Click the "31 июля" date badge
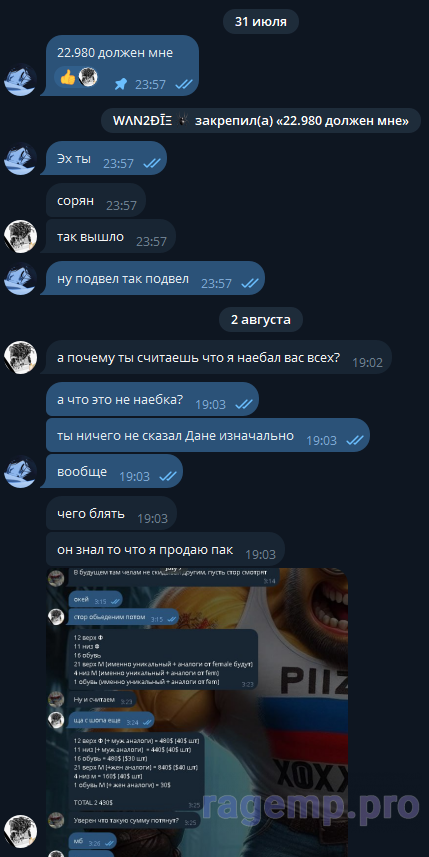Image resolution: width=429 pixels, height=857 pixels. [x=261, y=22]
